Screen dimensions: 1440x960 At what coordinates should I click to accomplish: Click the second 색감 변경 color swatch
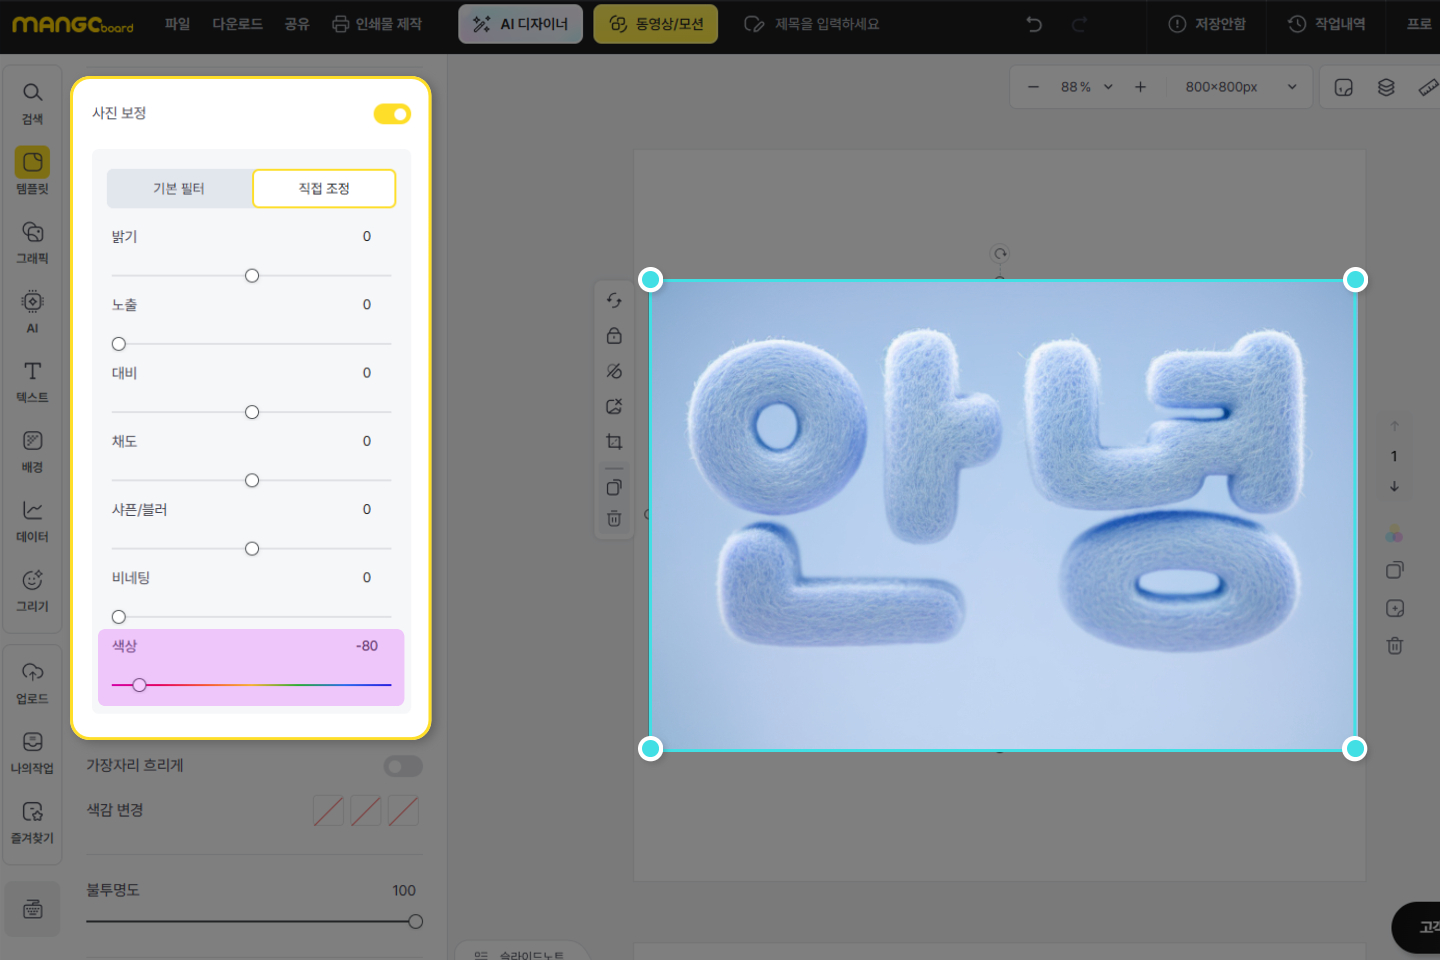pos(366,811)
